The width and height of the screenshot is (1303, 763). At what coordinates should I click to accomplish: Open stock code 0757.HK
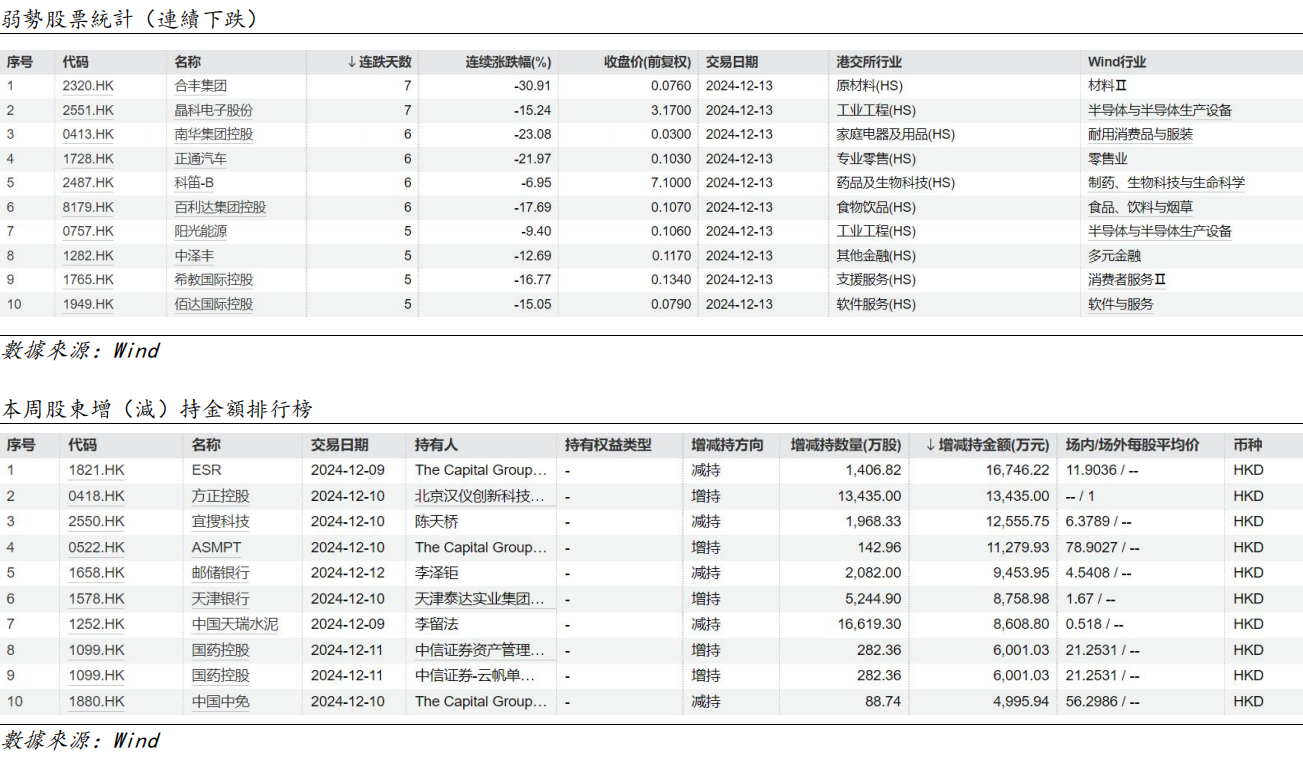(88, 231)
